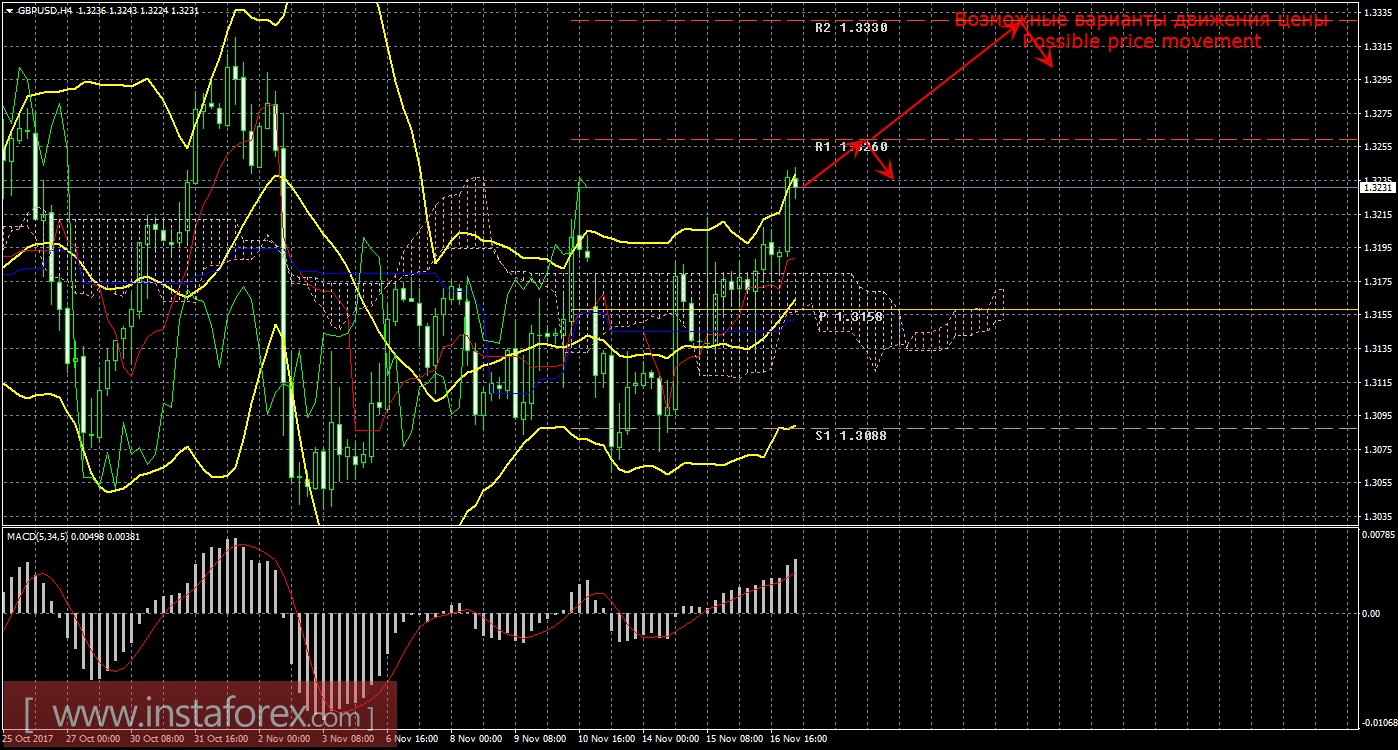Click the current price tag 1.3231
This screenshot has width=1398, height=750.
pyautogui.click(x=1376, y=186)
